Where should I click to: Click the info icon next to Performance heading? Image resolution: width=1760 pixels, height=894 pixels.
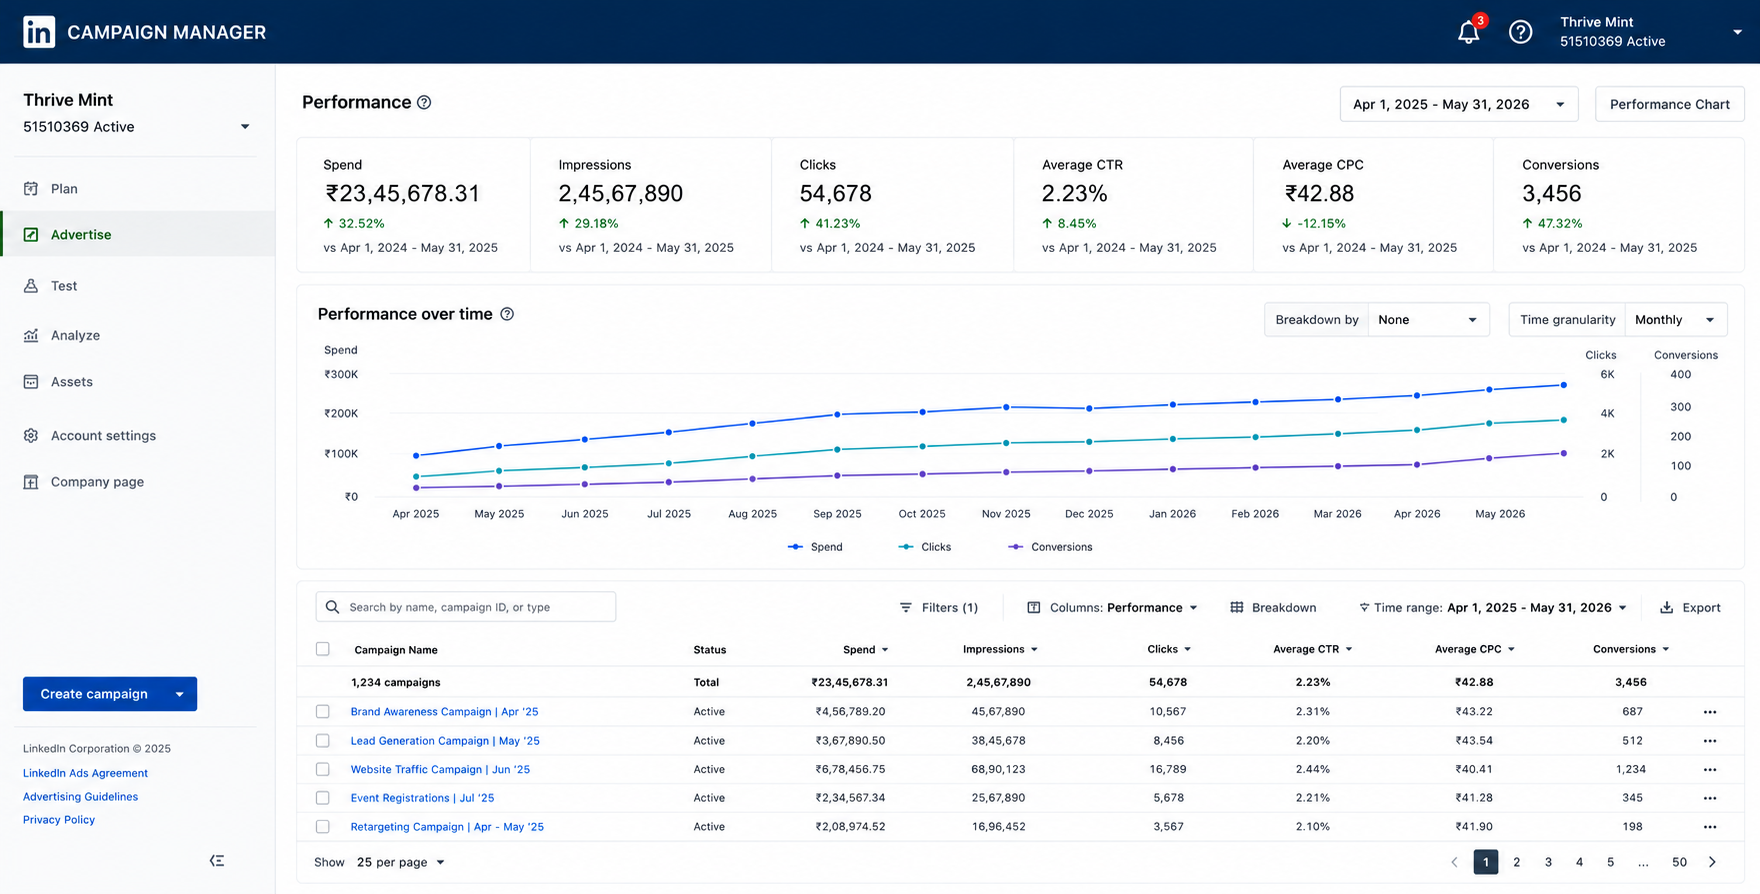click(424, 102)
